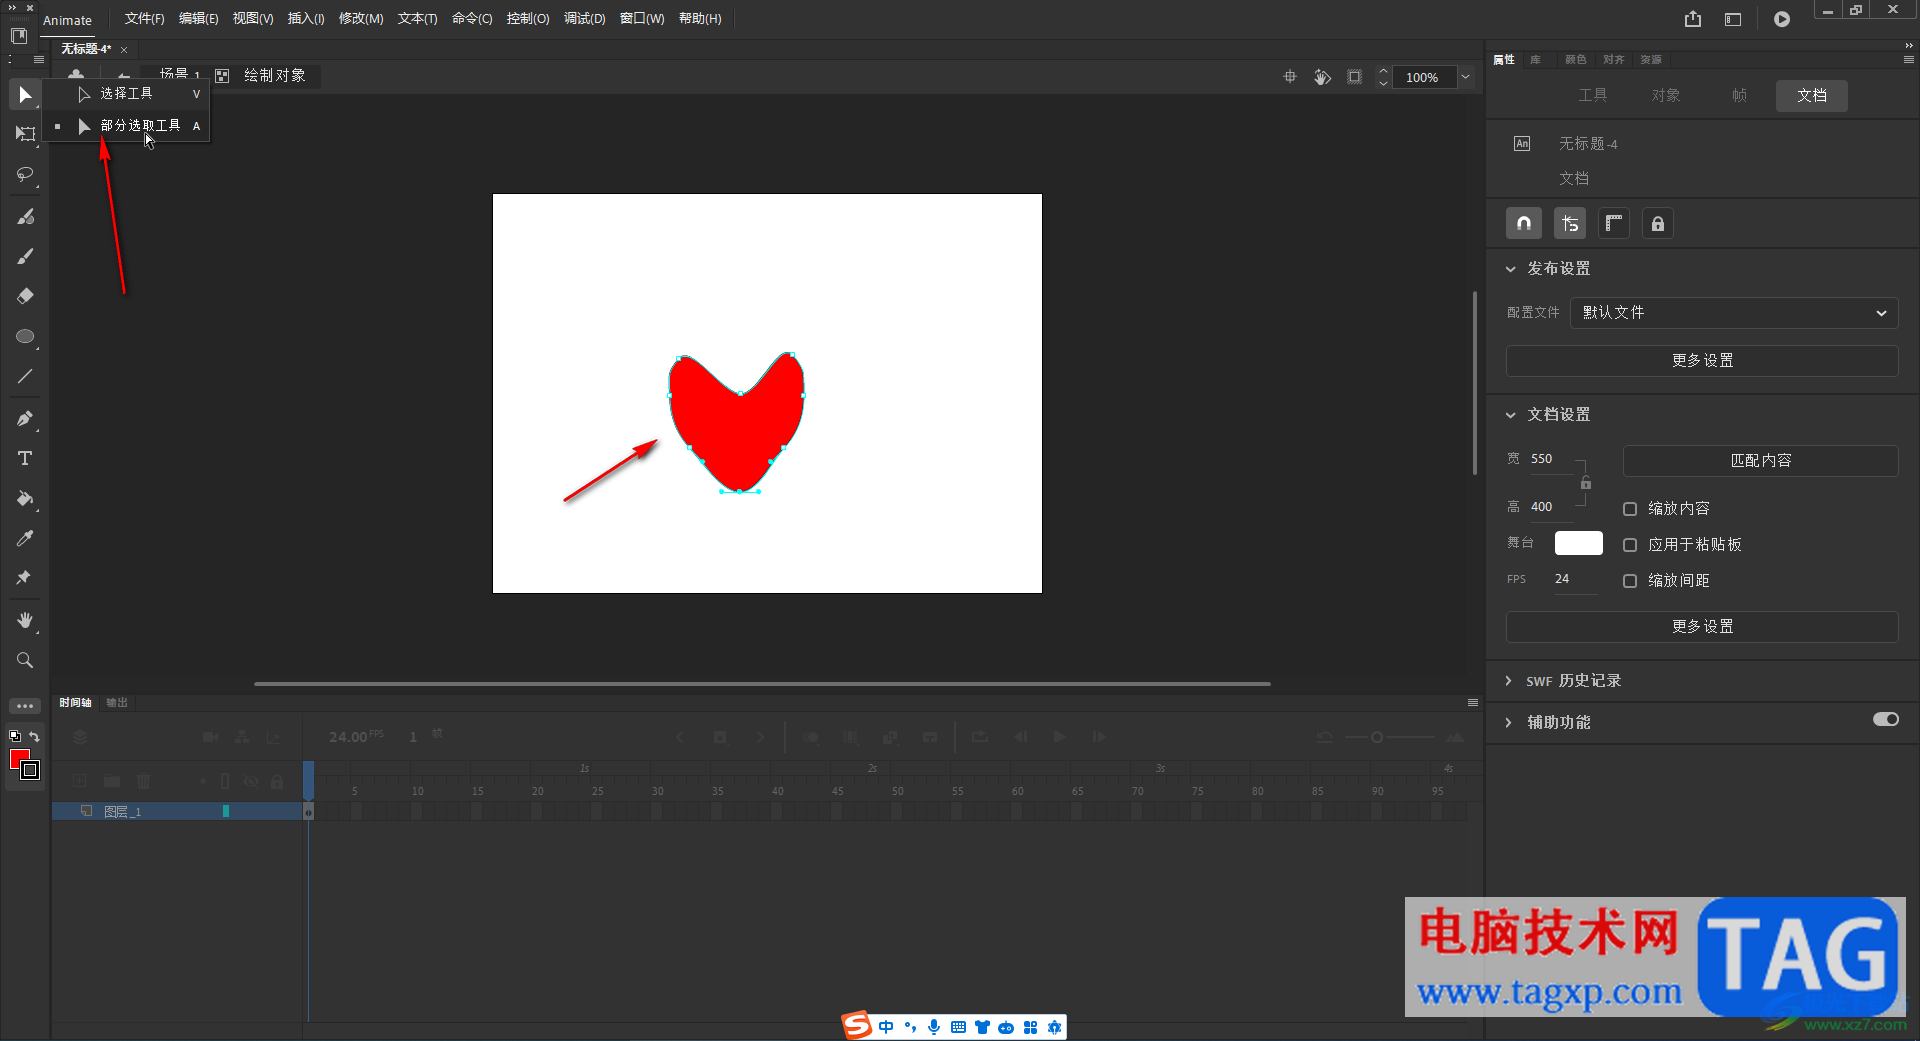Open the 文件(F) menu
This screenshot has height=1041, width=1920.
click(144, 19)
